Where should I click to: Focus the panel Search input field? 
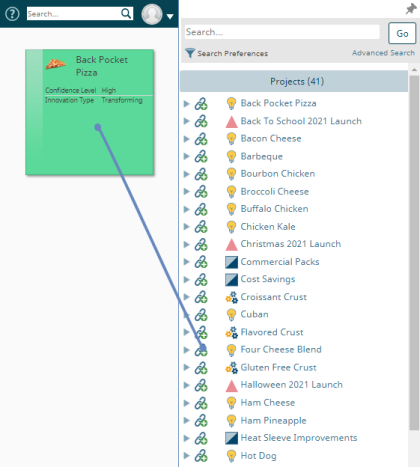pyautogui.click(x=282, y=32)
